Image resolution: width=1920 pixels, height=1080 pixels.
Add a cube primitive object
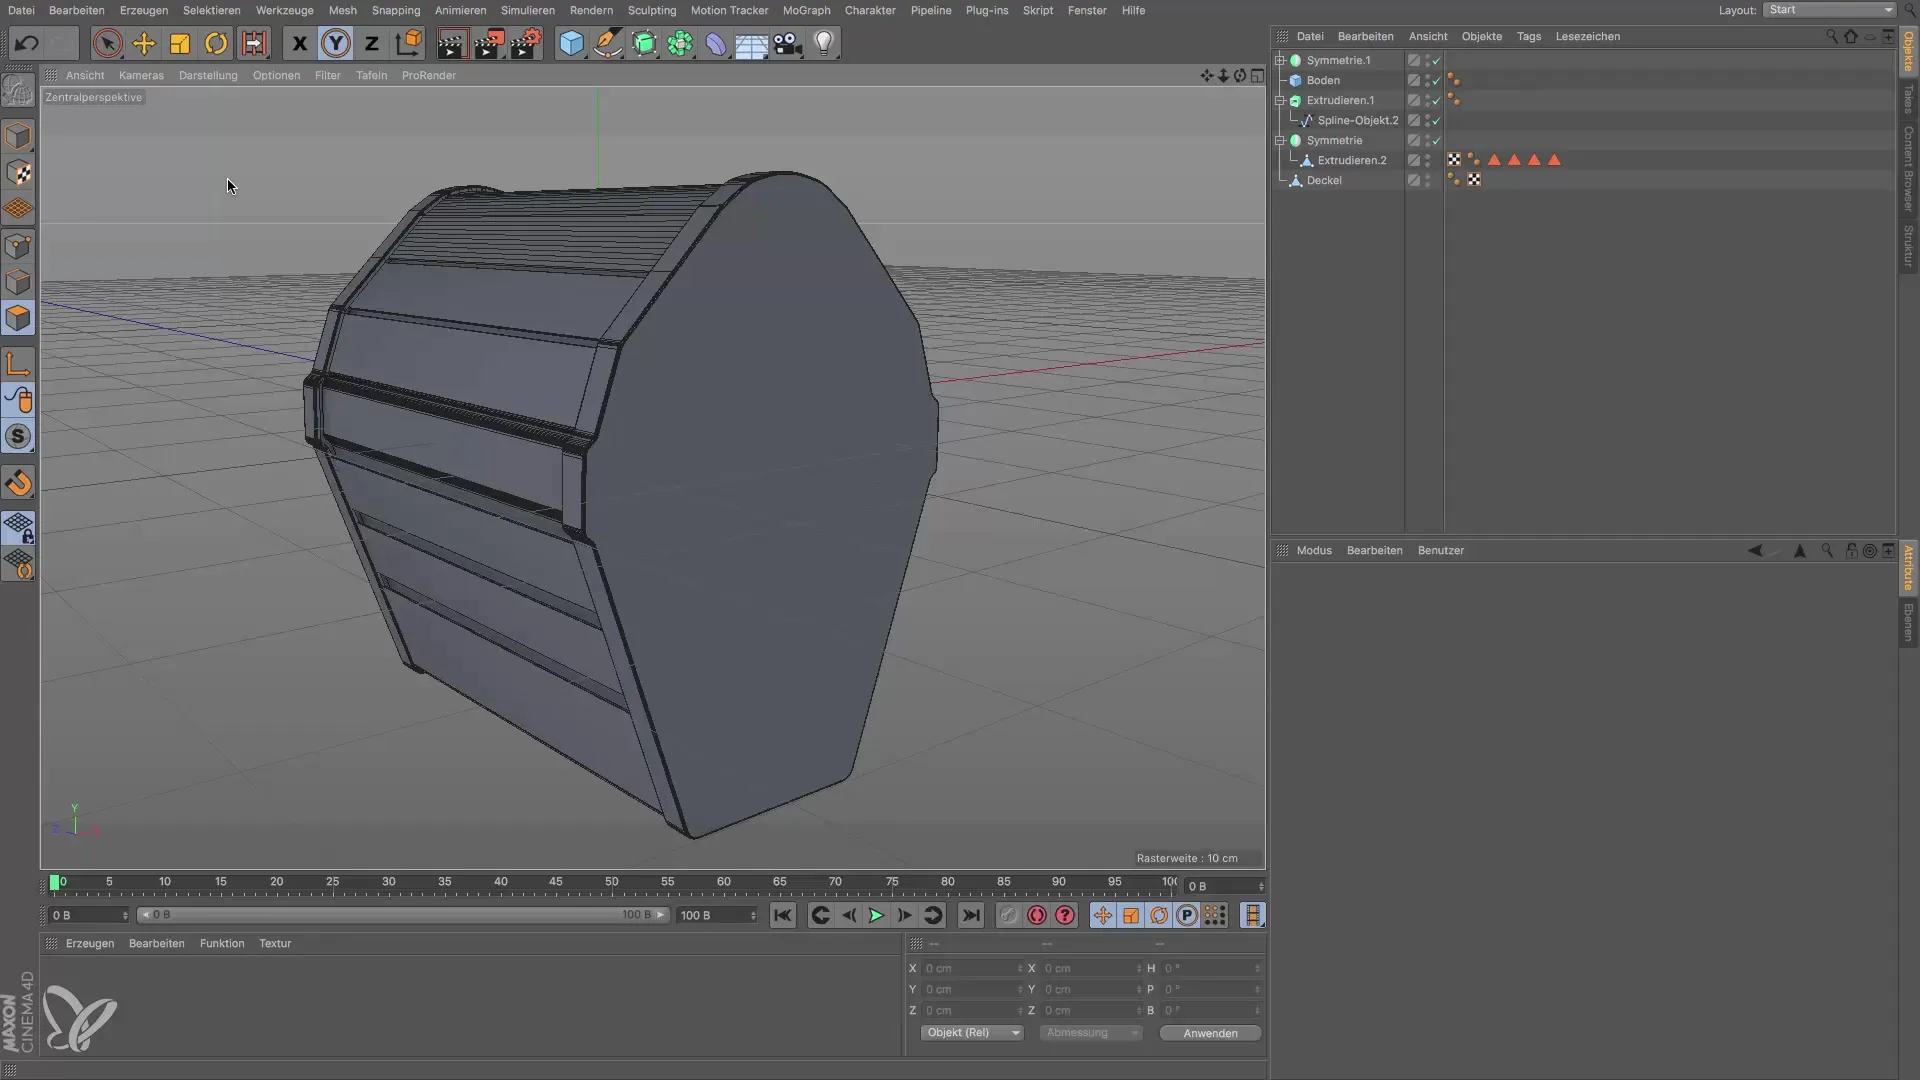tap(571, 43)
